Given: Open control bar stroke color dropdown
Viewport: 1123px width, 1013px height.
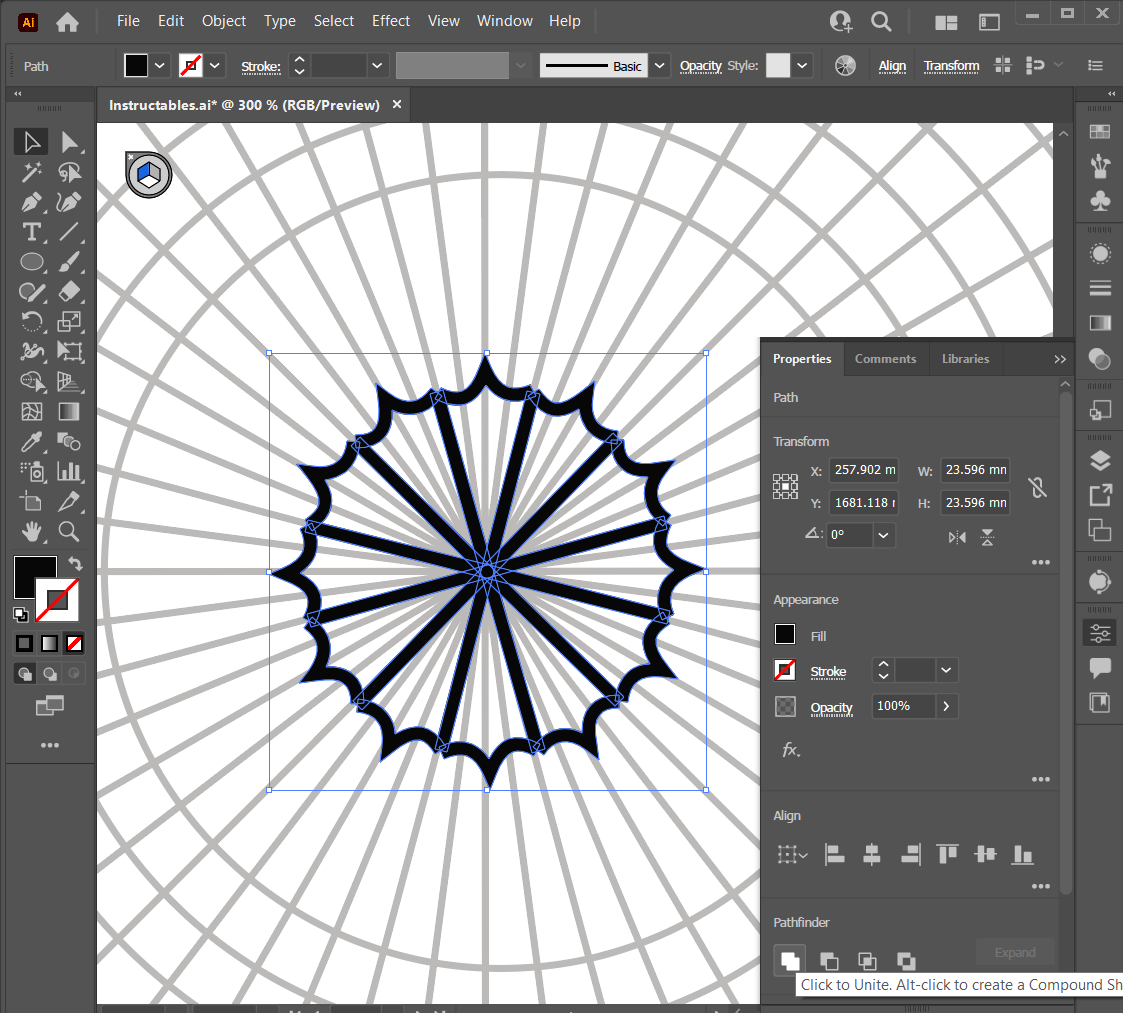Looking at the screenshot, I should (215, 66).
